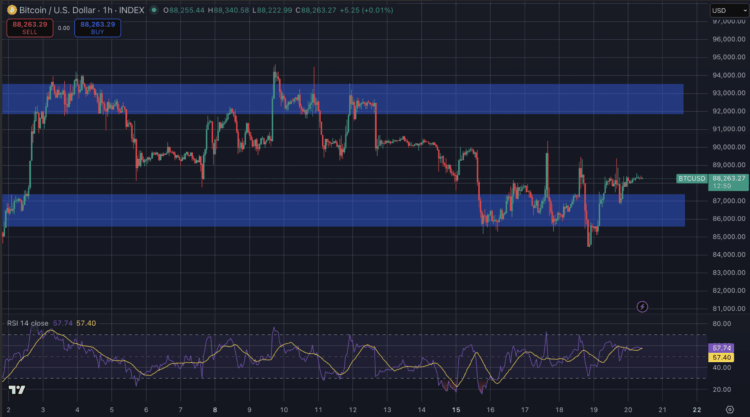Click date label 22 on time axis
The height and width of the screenshot is (417, 750).
pyautogui.click(x=697, y=410)
